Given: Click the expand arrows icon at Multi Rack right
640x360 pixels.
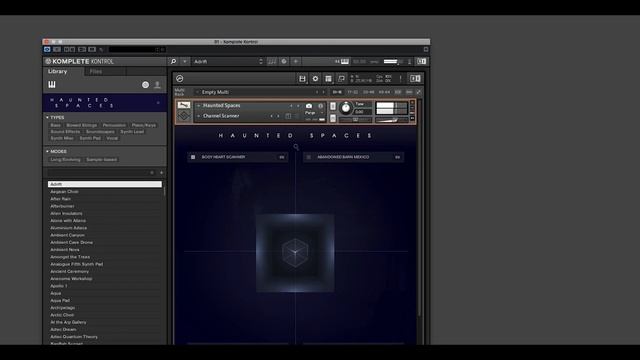Looking at the screenshot, I should pyautogui.click(x=418, y=92).
